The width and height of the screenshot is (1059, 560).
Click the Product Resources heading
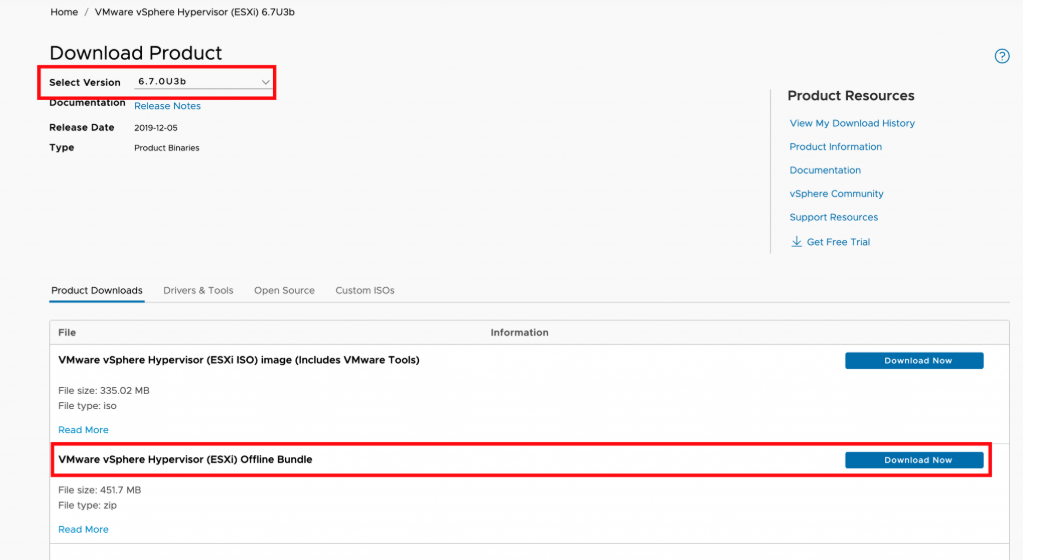point(850,96)
